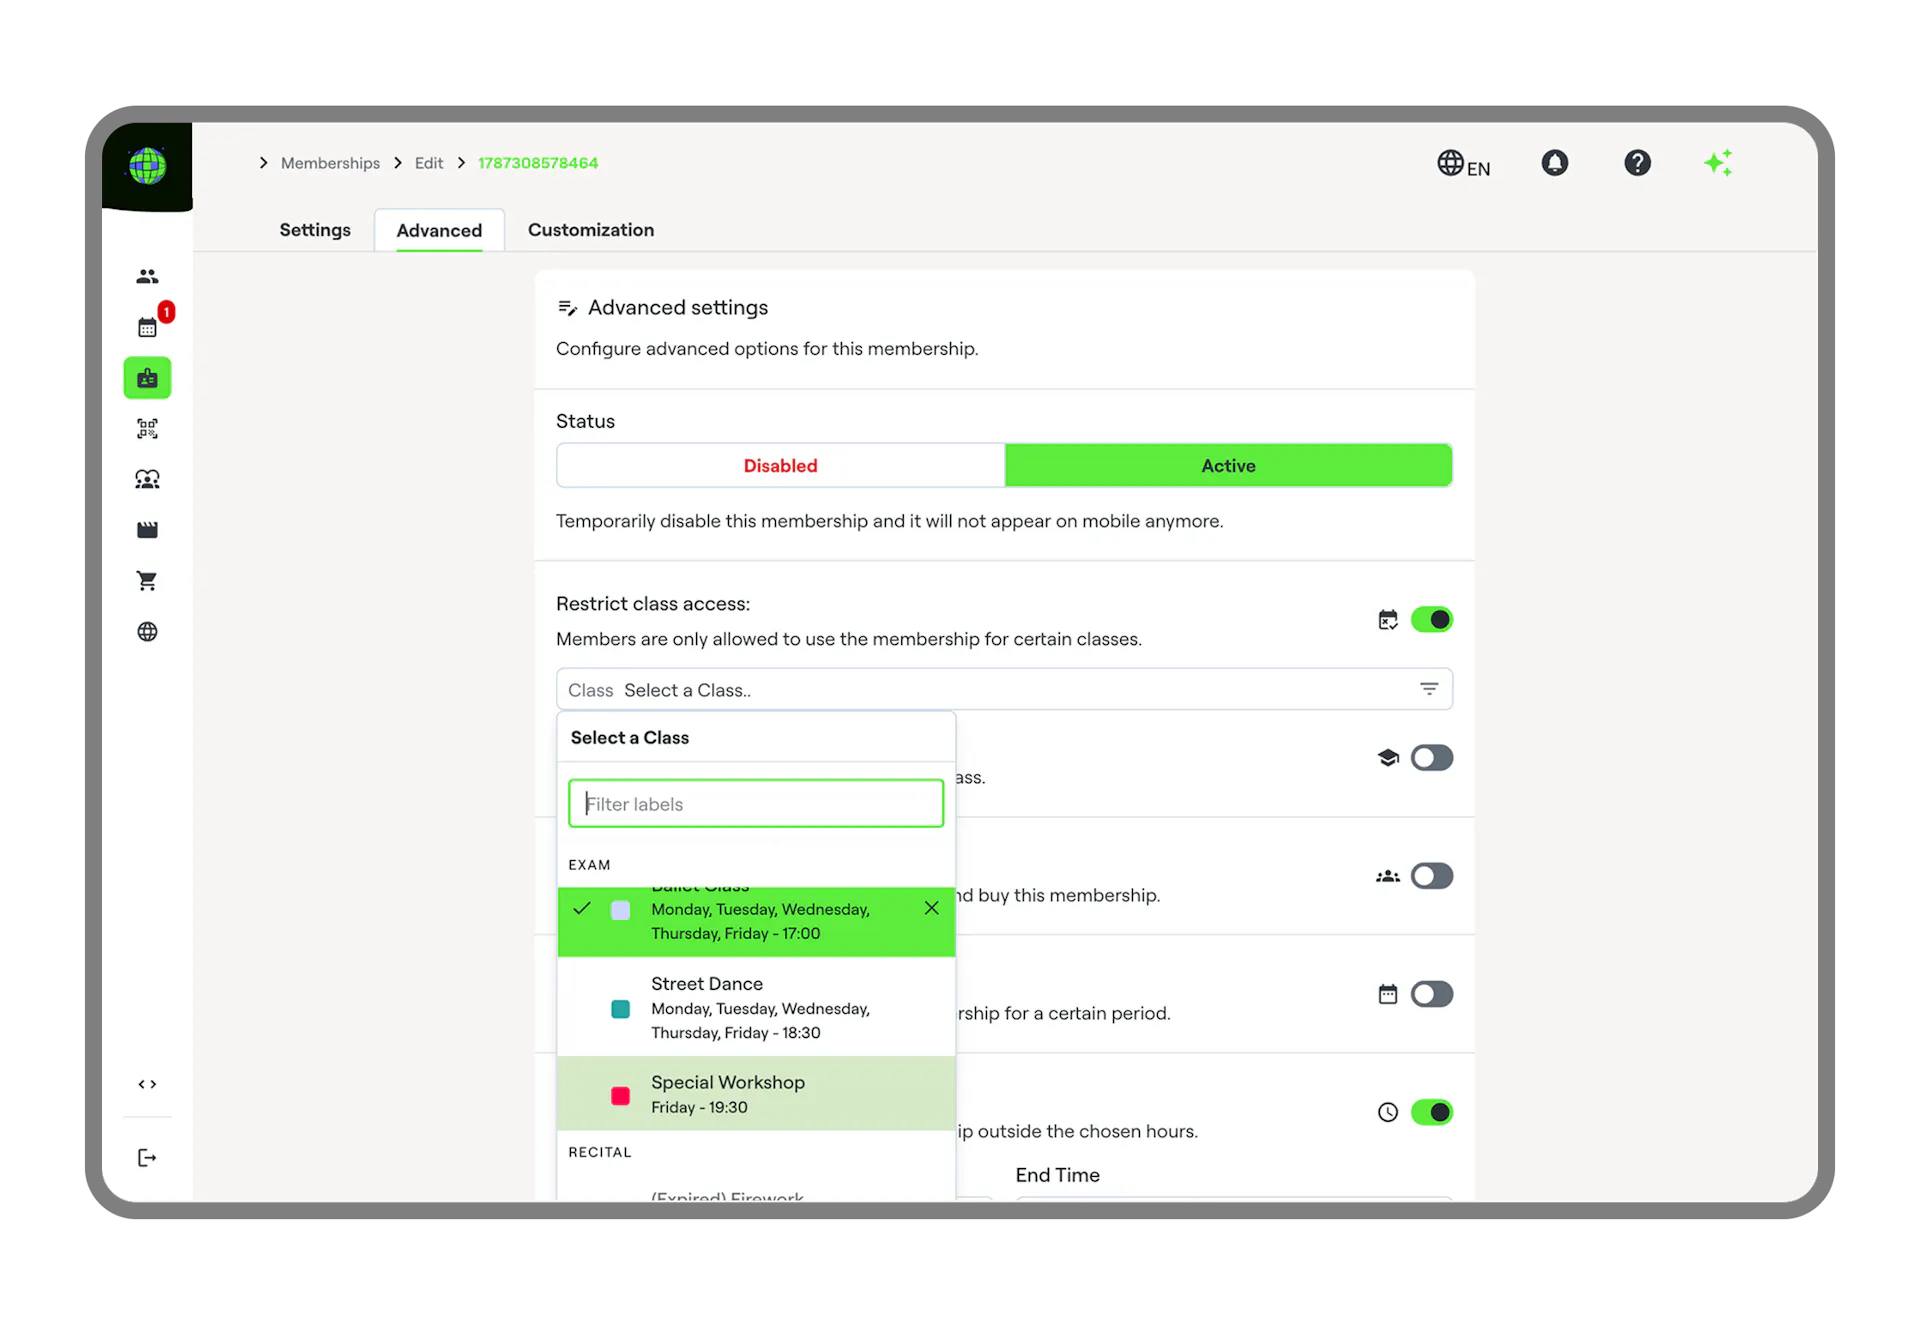The height and width of the screenshot is (1323, 1920).
Task: Enable the toggle next to graduation cap
Action: (x=1431, y=758)
